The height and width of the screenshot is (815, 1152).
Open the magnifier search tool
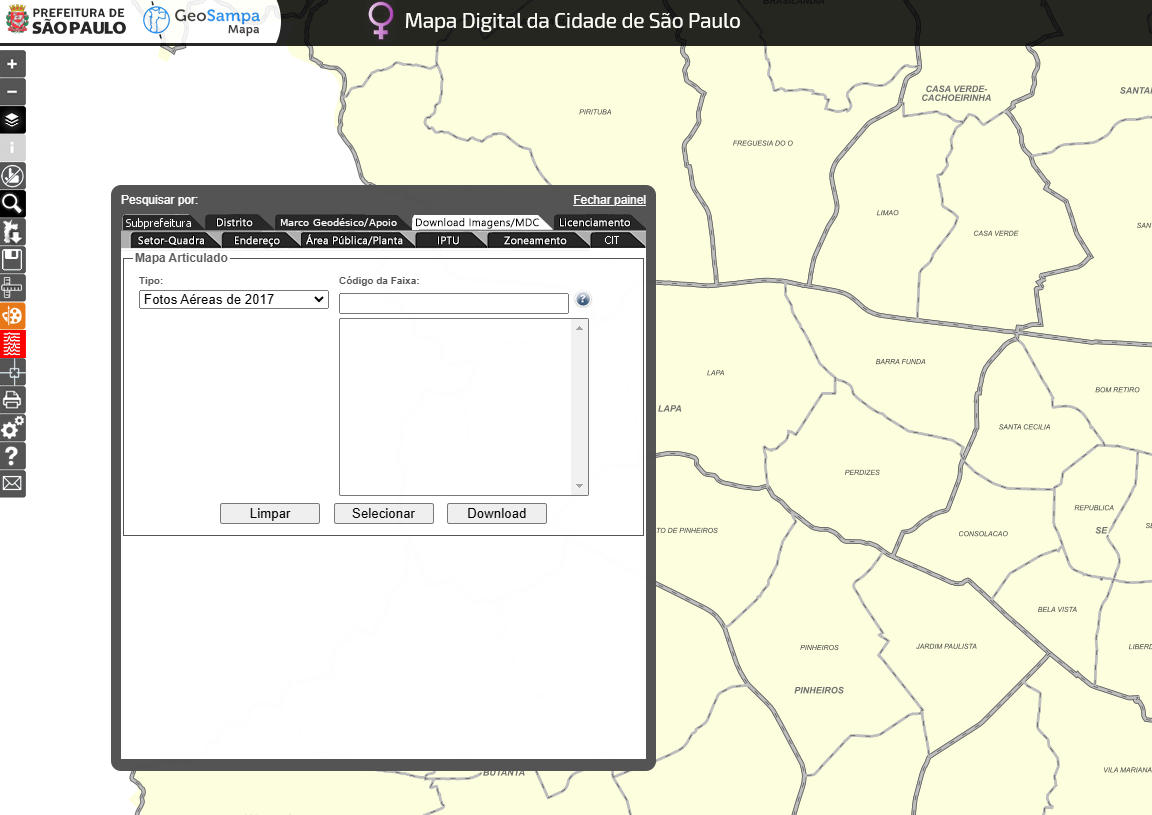12,204
